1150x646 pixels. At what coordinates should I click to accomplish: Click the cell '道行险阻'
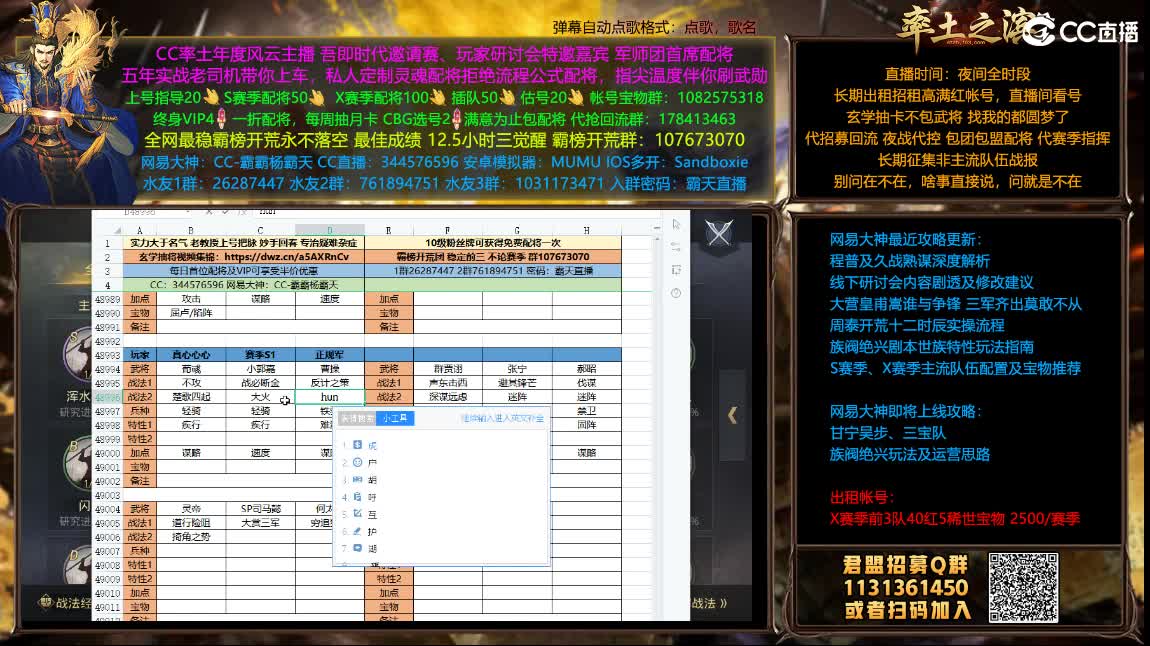coord(191,523)
